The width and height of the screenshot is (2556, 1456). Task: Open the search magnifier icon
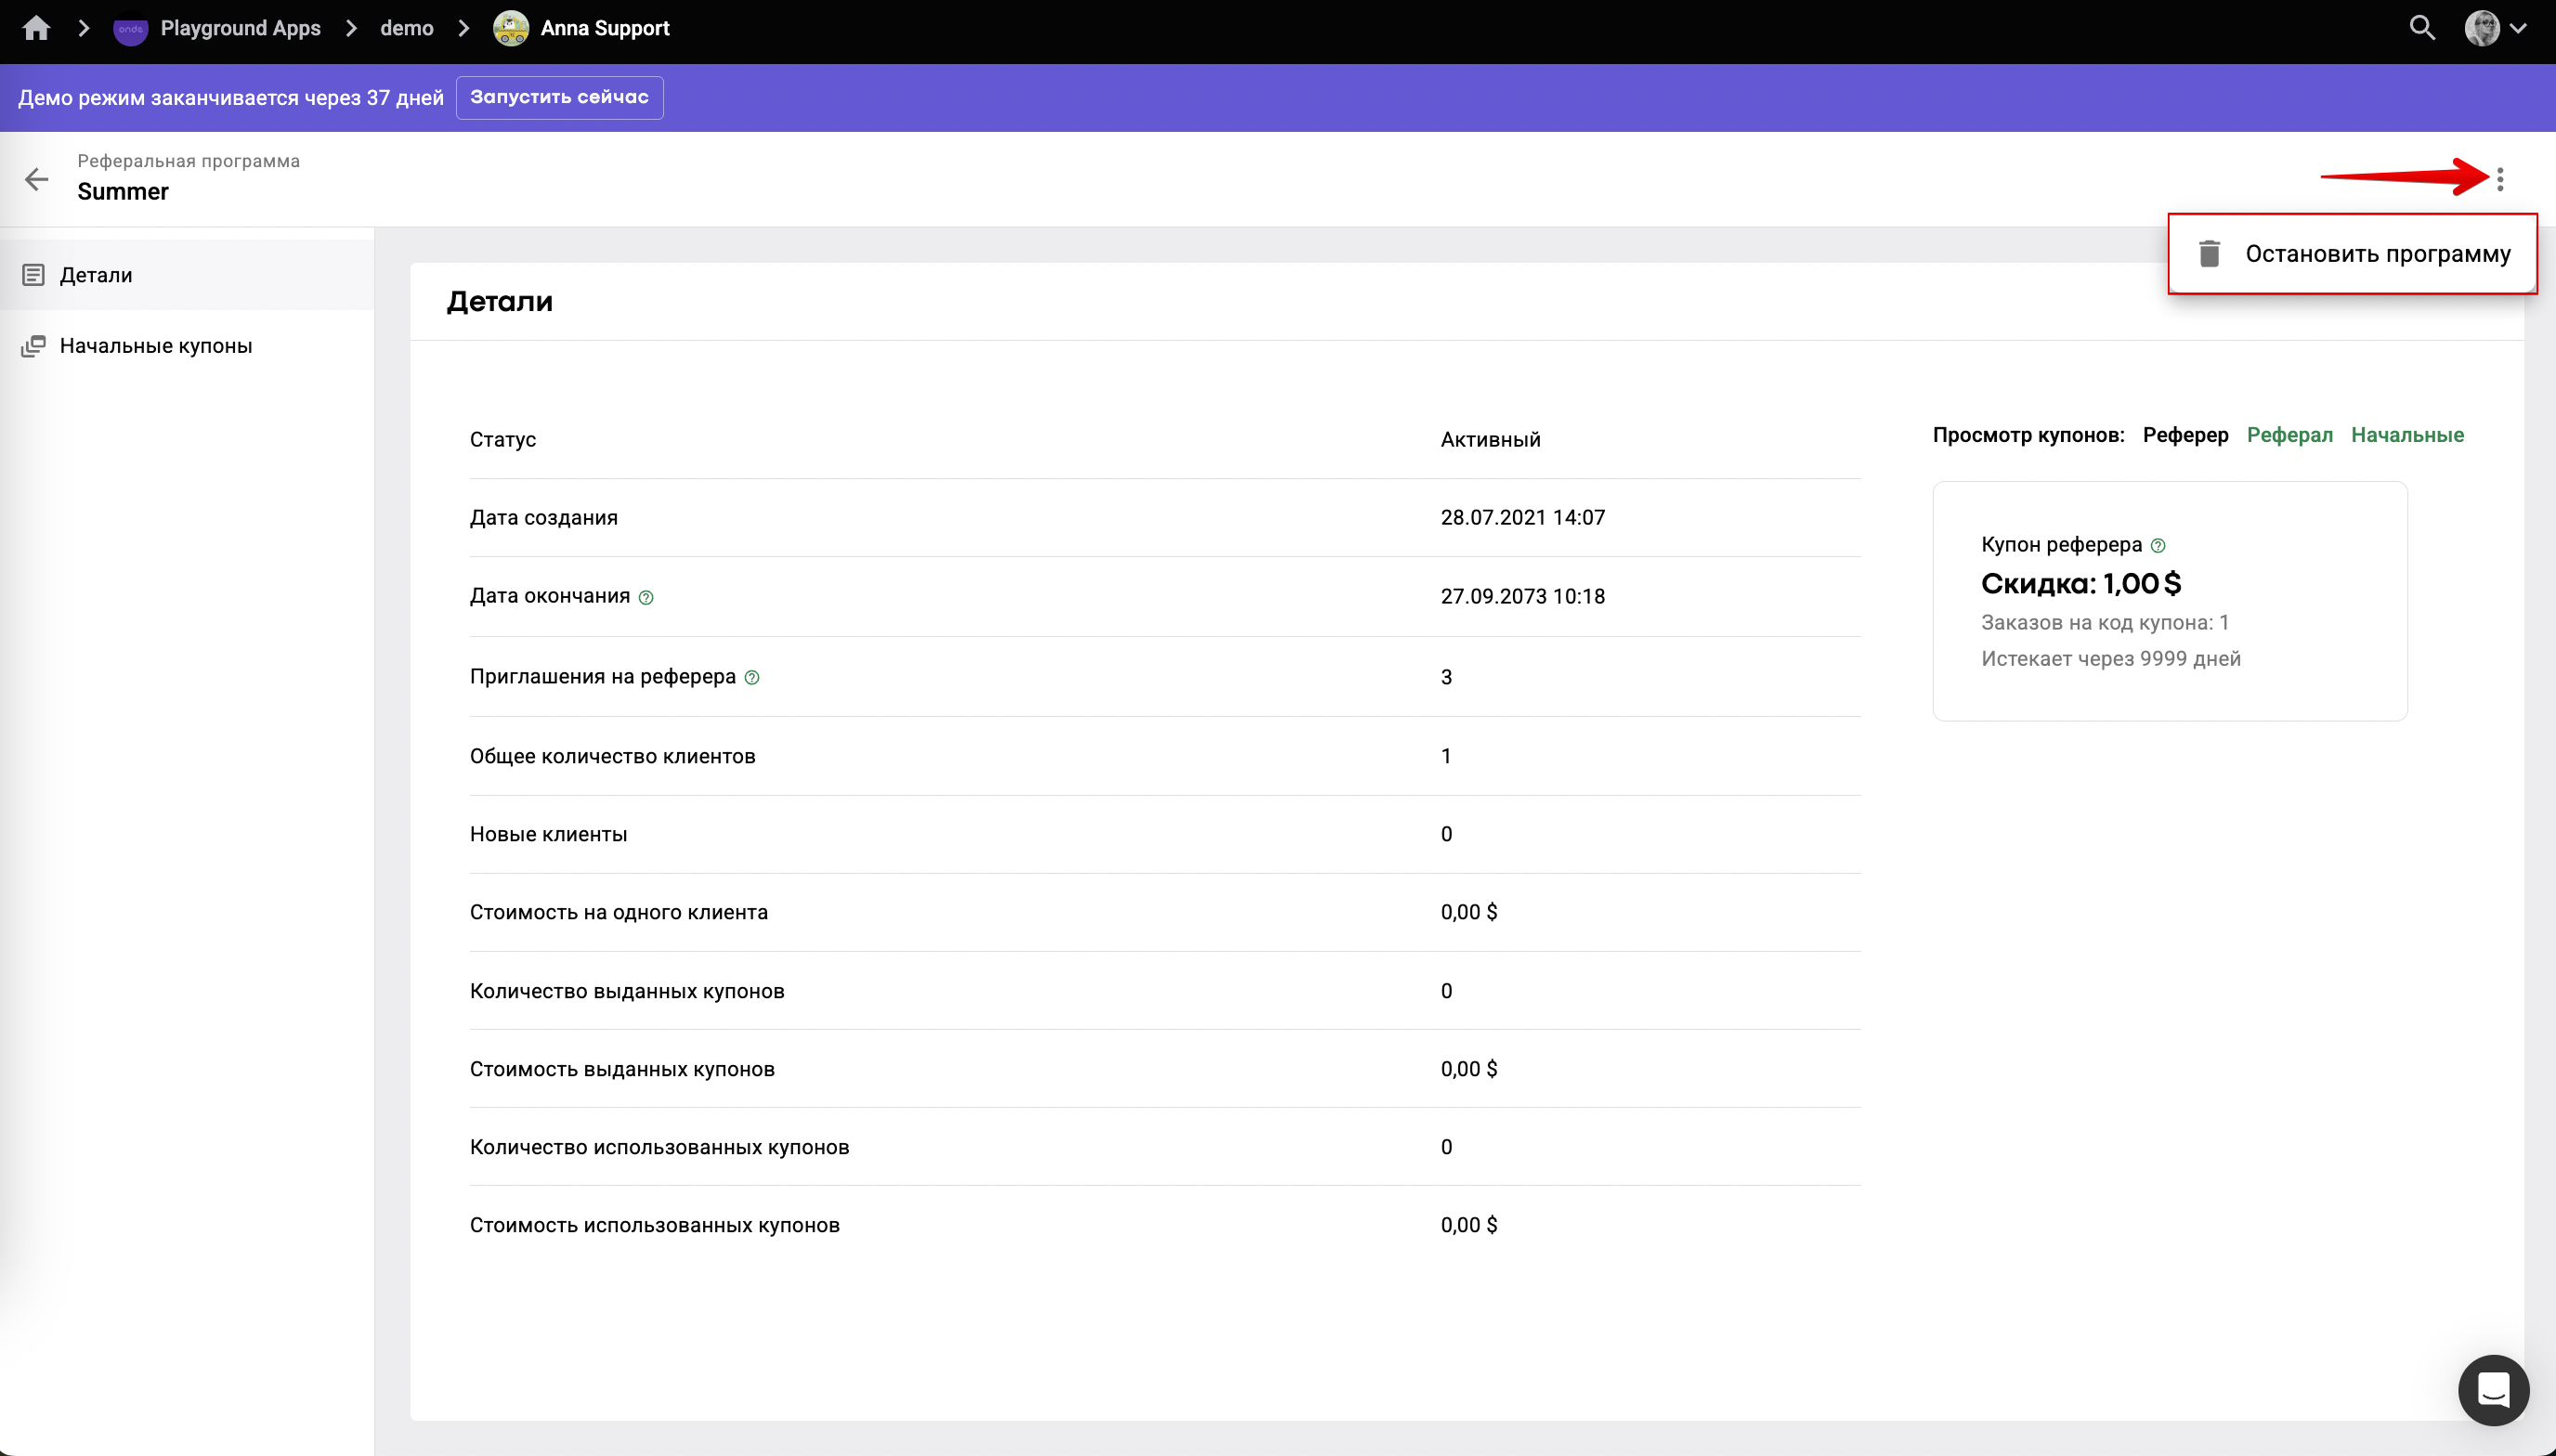[2421, 28]
